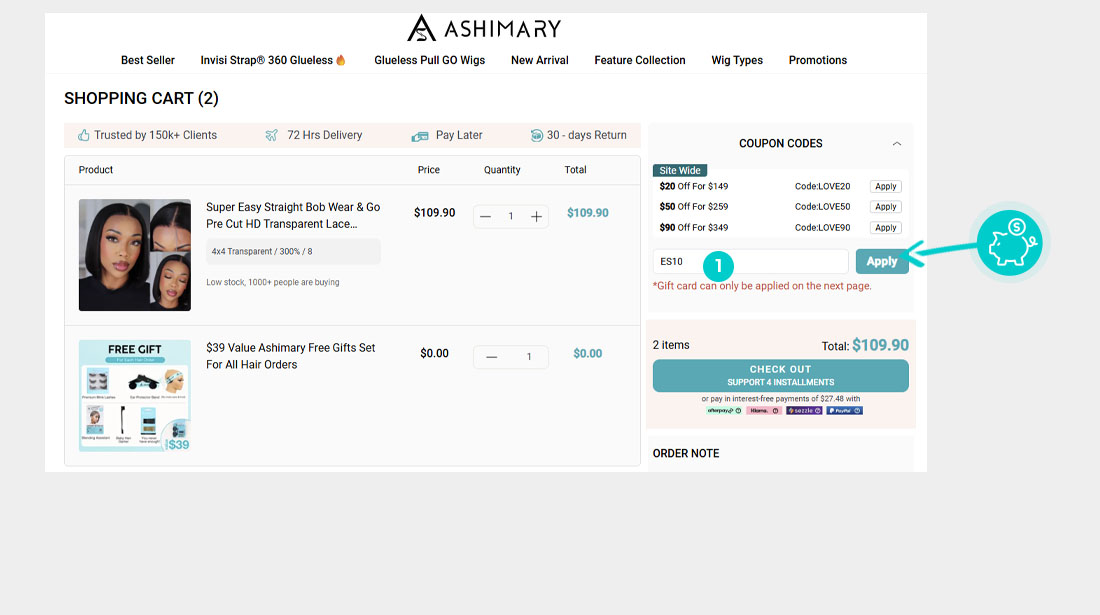This screenshot has height=615, width=1100.
Task: Click the Ashimary logo
Action: point(484,28)
